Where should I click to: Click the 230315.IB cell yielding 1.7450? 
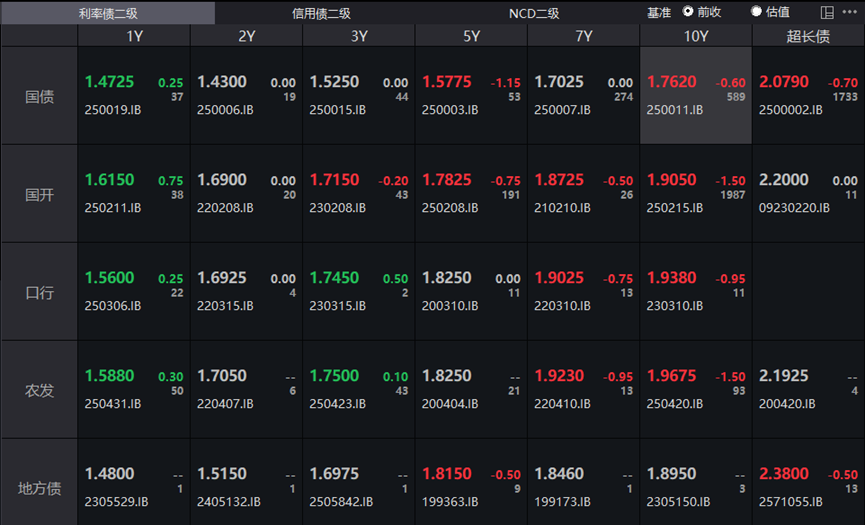click(359, 292)
